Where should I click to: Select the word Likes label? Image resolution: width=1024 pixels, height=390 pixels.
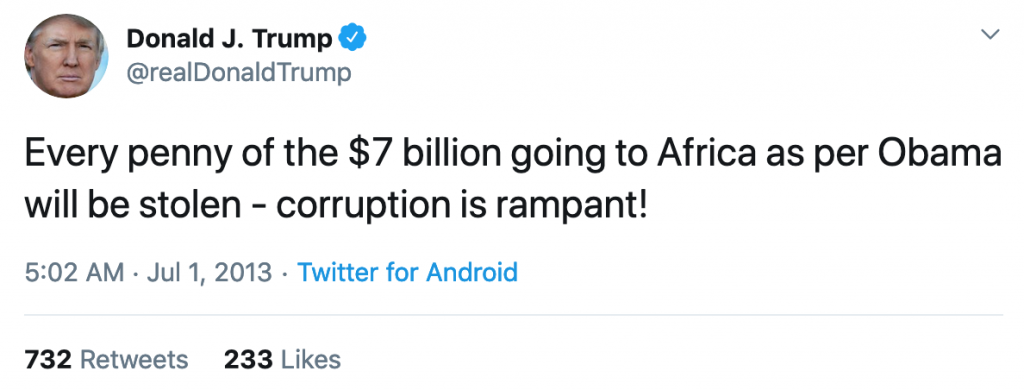(311, 360)
